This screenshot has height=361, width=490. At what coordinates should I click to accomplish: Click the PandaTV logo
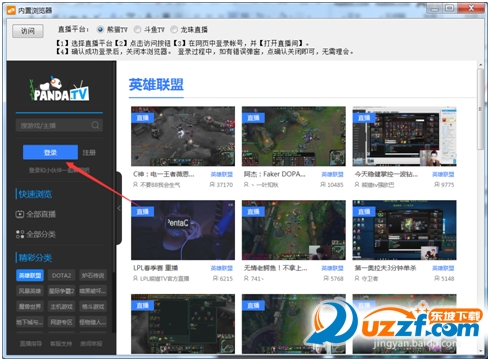coord(59,89)
